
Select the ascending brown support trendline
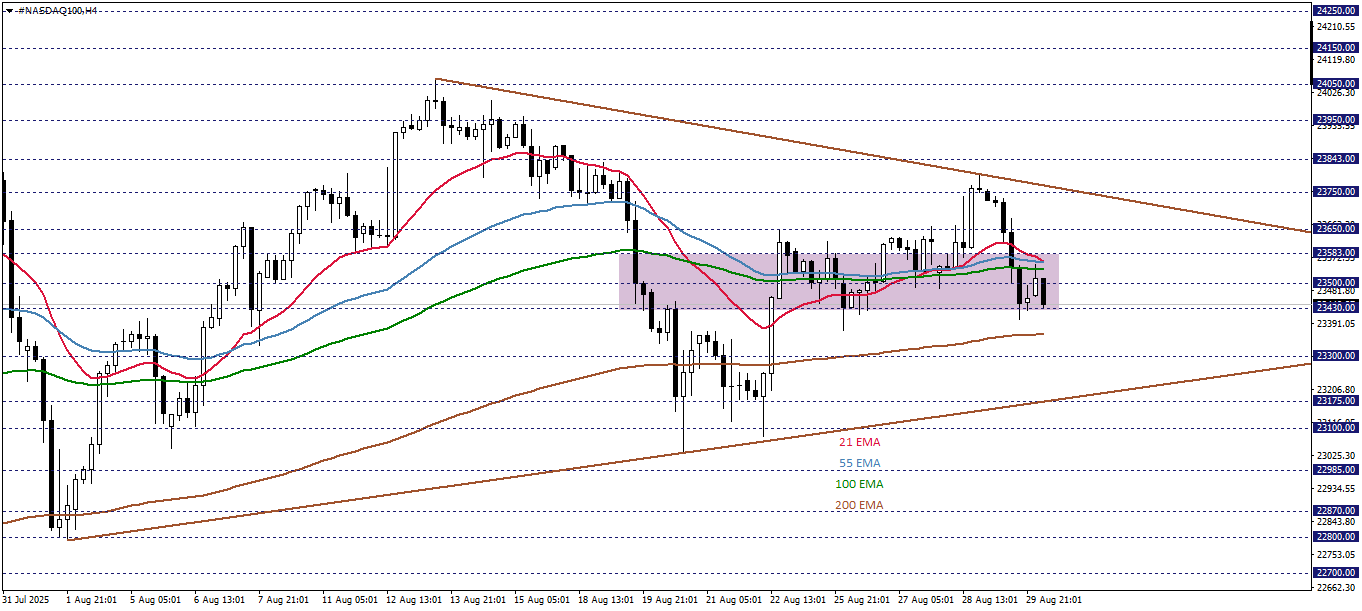(x=690, y=452)
